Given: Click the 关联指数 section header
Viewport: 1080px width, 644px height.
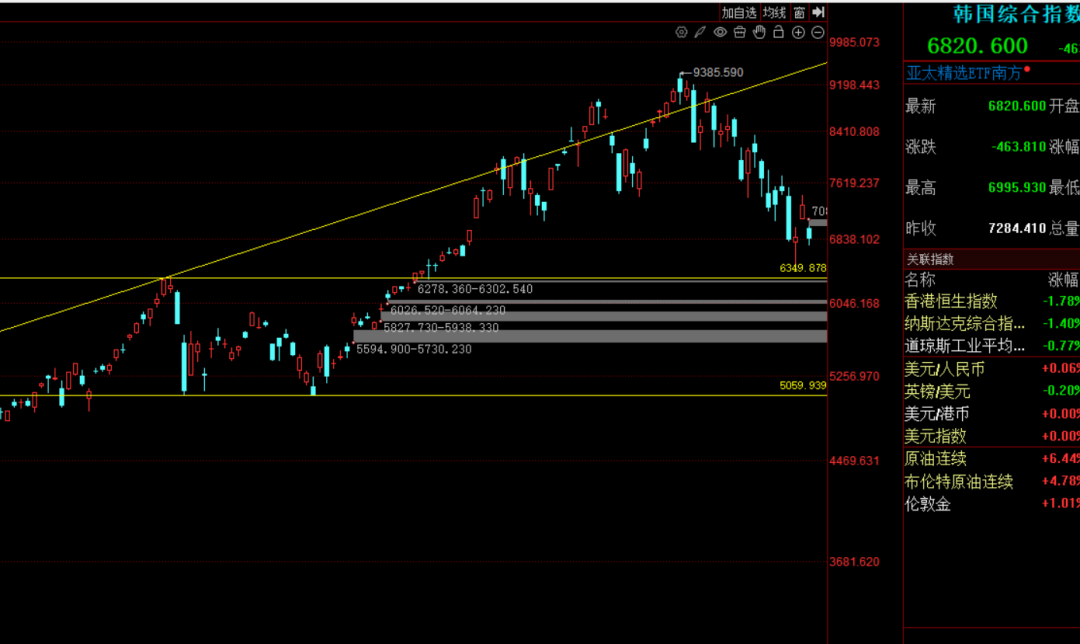Looking at the screenshot, I should pos(930,260).
